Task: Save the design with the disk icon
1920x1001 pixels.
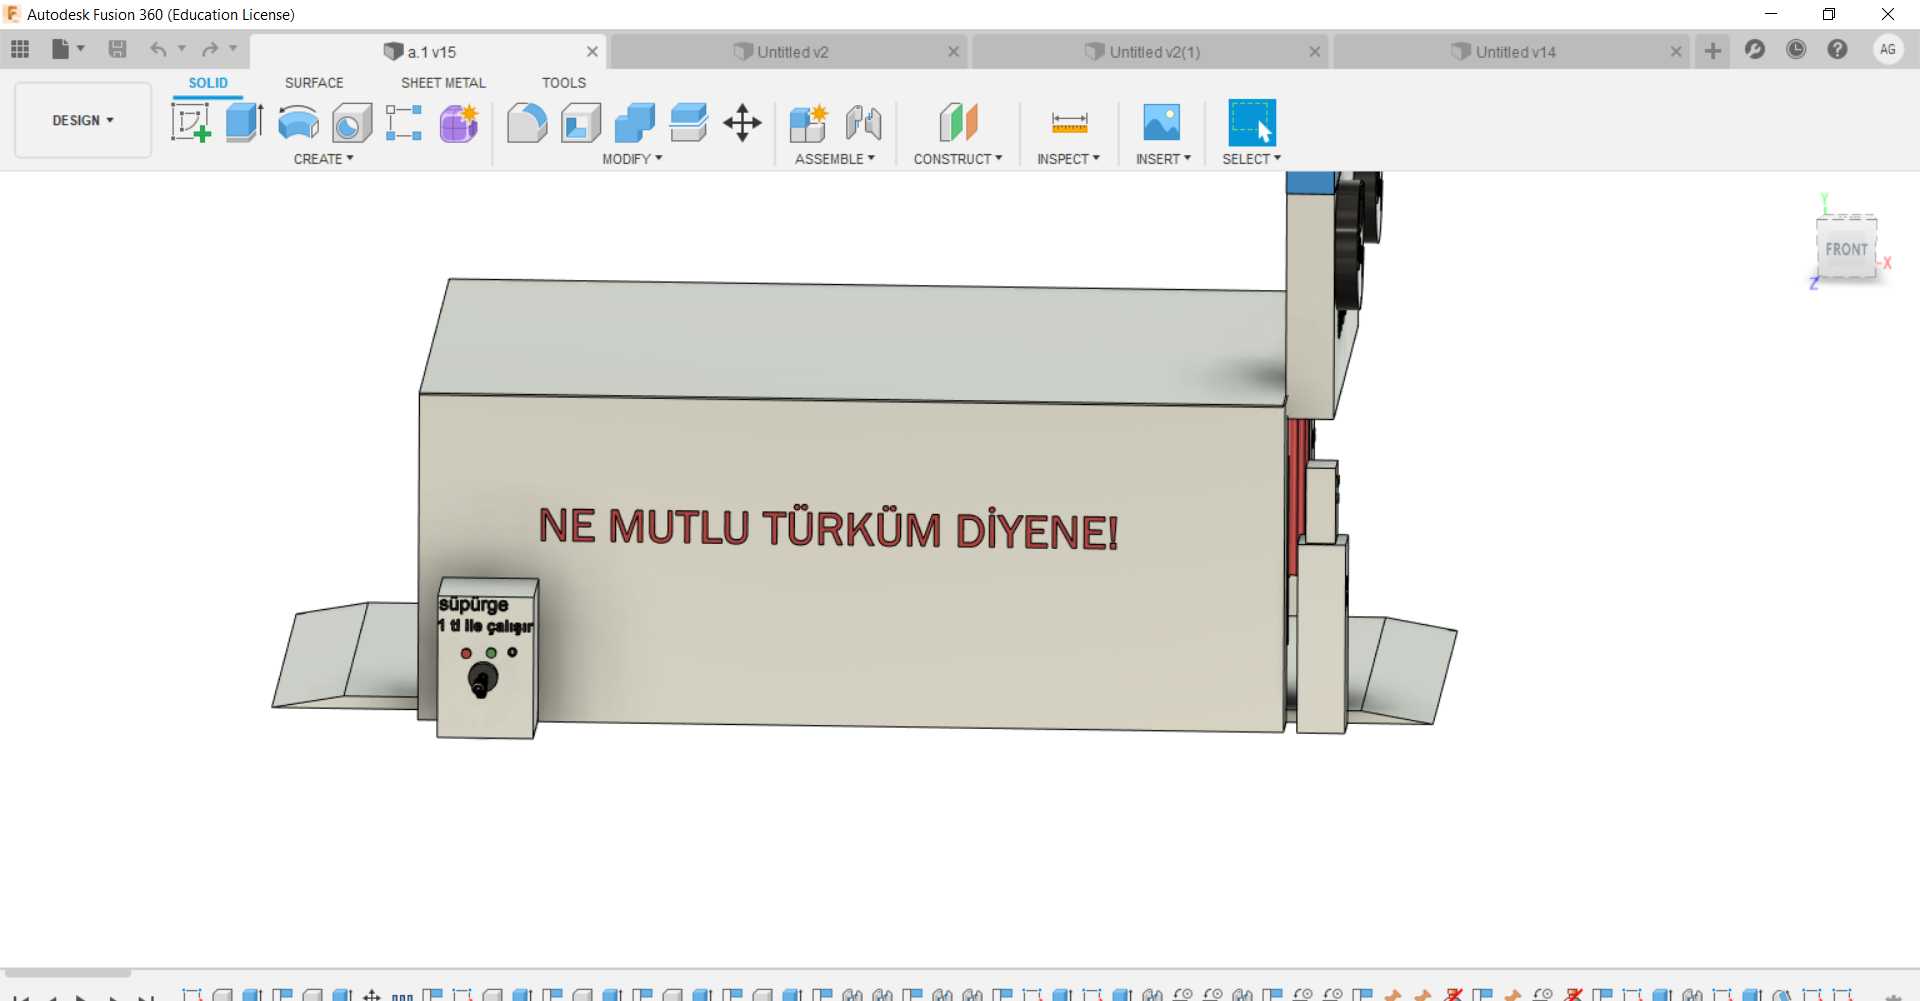Action: (x=117, y=49)
